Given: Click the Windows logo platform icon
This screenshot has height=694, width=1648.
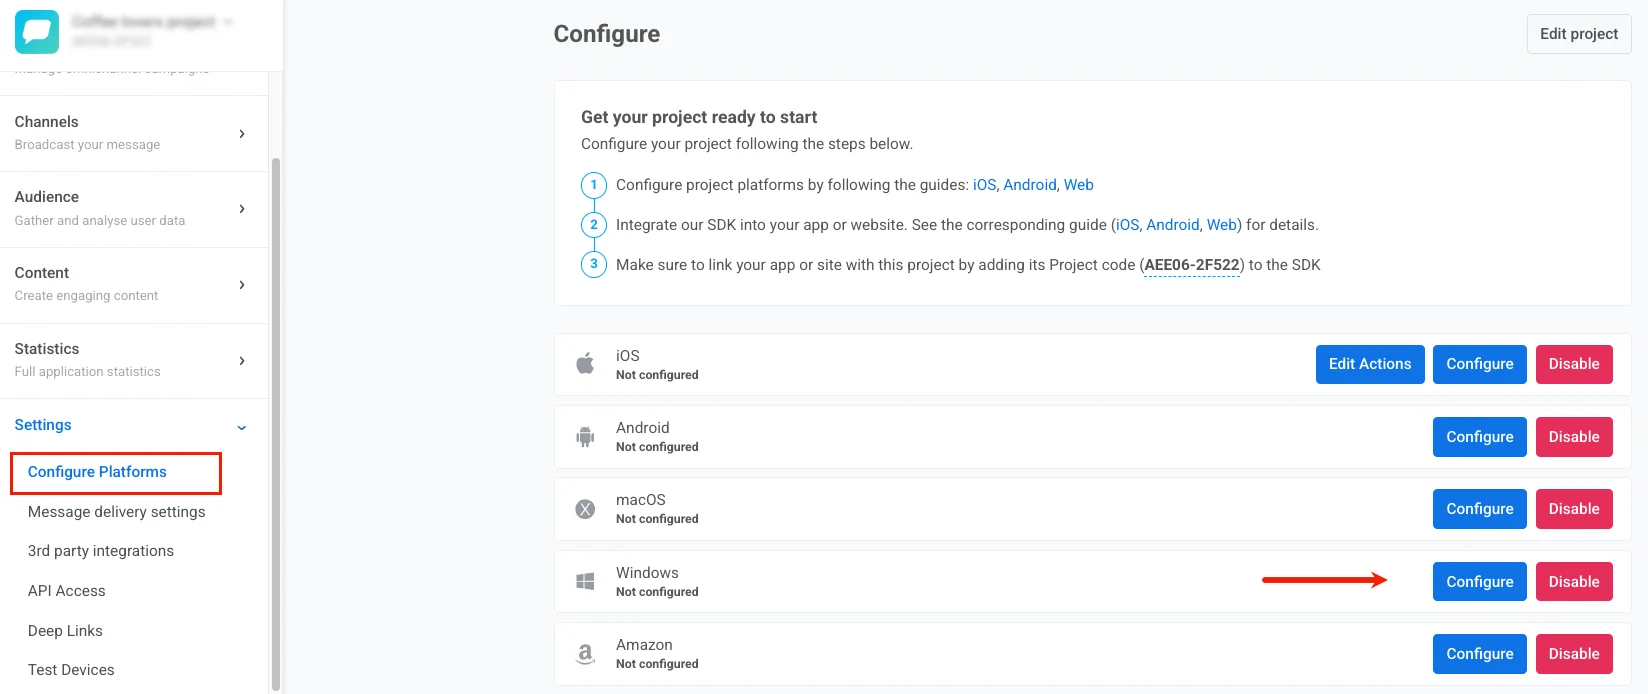Looking at the screenshot, I should 586,581.
